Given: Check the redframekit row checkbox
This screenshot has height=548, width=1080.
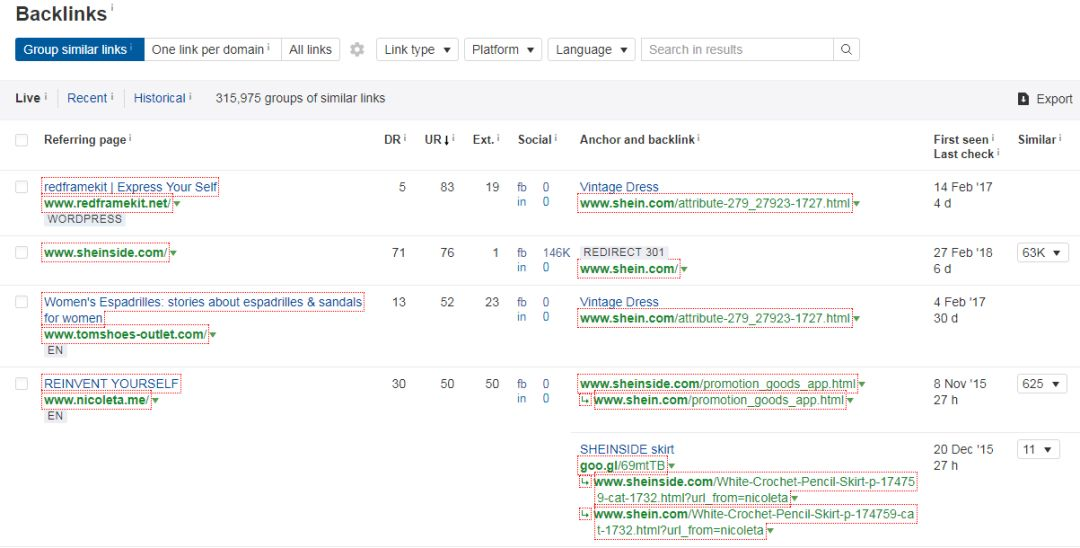Looking at the screenshot, I should coord(22,187).
